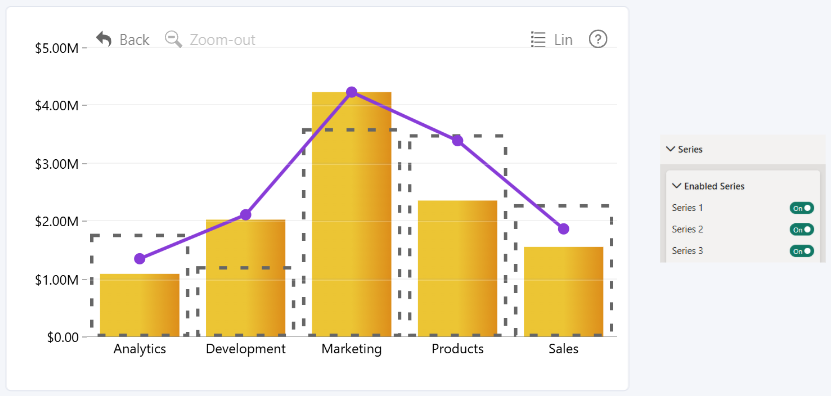Click the Series 2 label

[687, 230]
